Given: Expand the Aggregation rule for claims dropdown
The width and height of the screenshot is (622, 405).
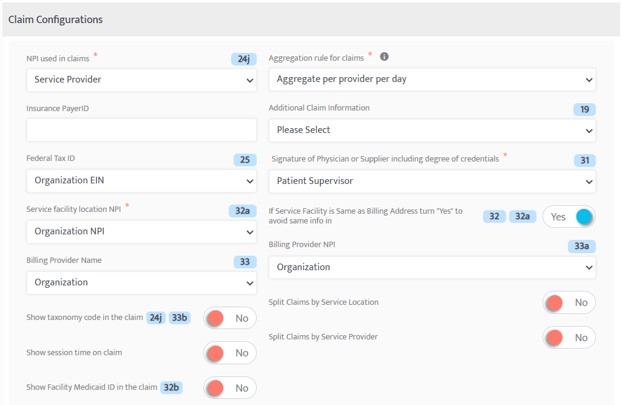Looking at the screenshot, I should (432, 79).
